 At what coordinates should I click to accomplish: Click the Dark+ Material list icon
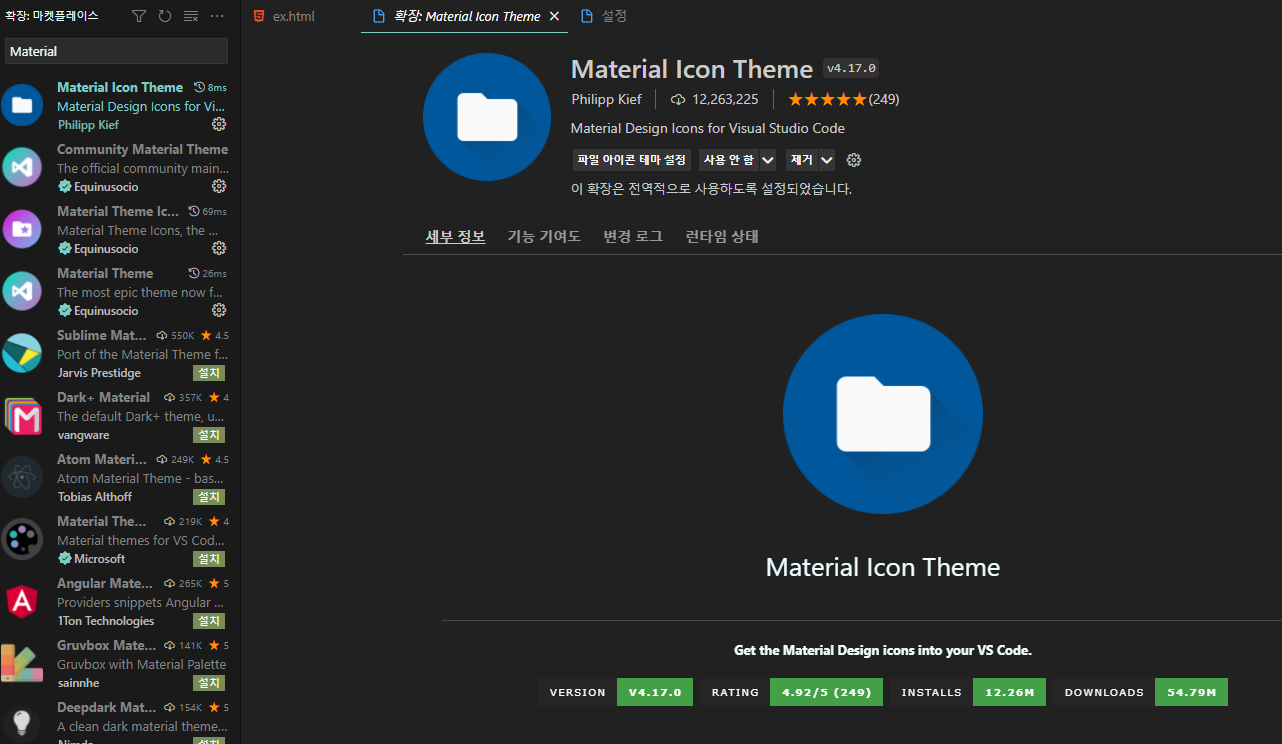(x=22, y=415)
